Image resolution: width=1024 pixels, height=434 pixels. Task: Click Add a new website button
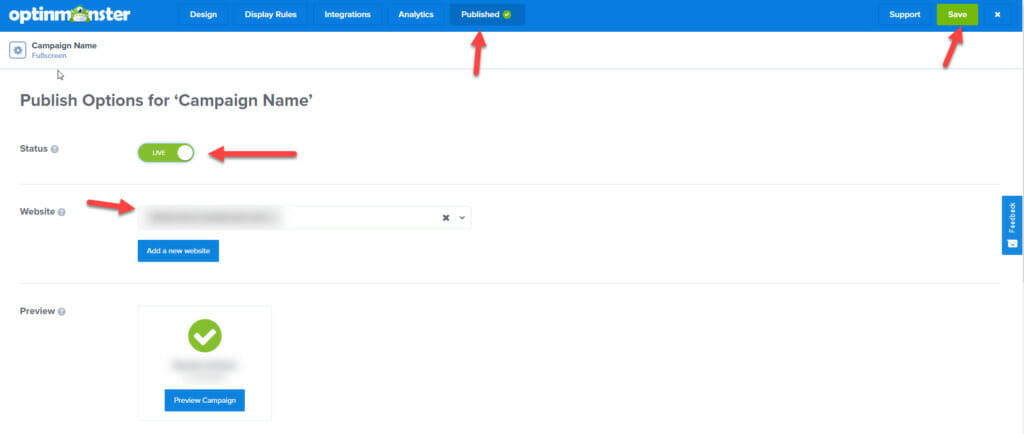tap(178, 251)
